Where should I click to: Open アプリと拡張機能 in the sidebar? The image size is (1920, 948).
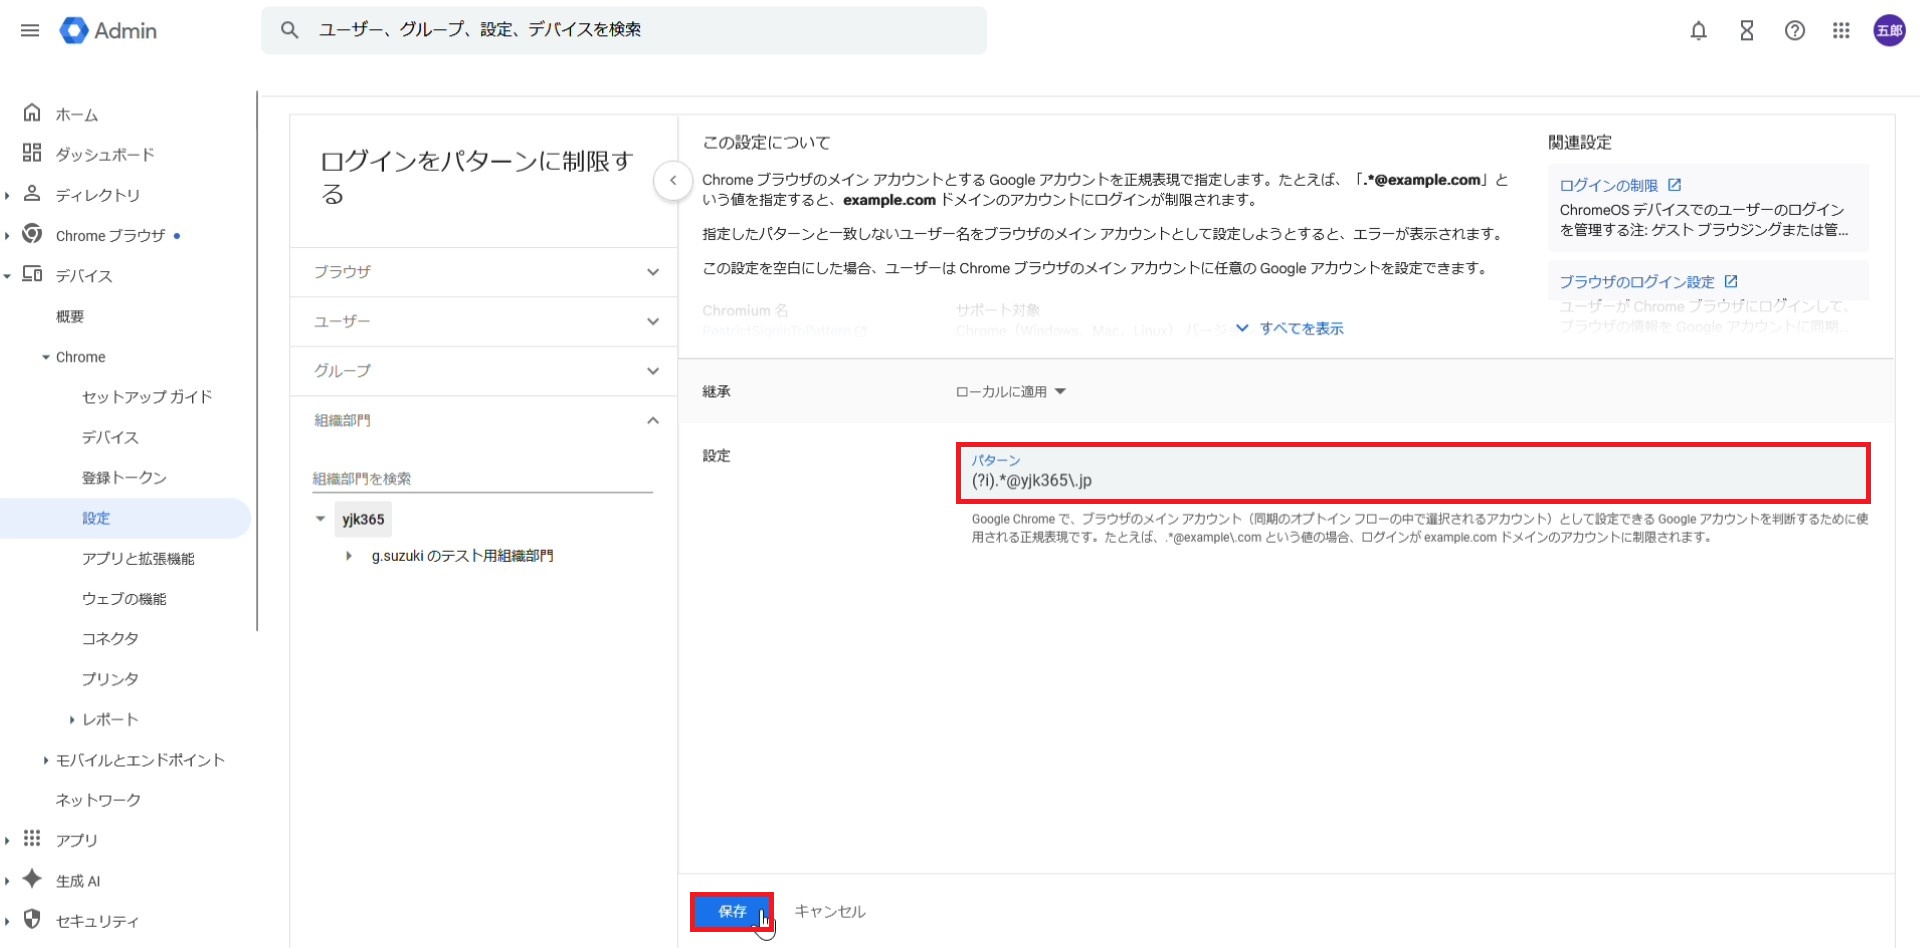point(138,559)
